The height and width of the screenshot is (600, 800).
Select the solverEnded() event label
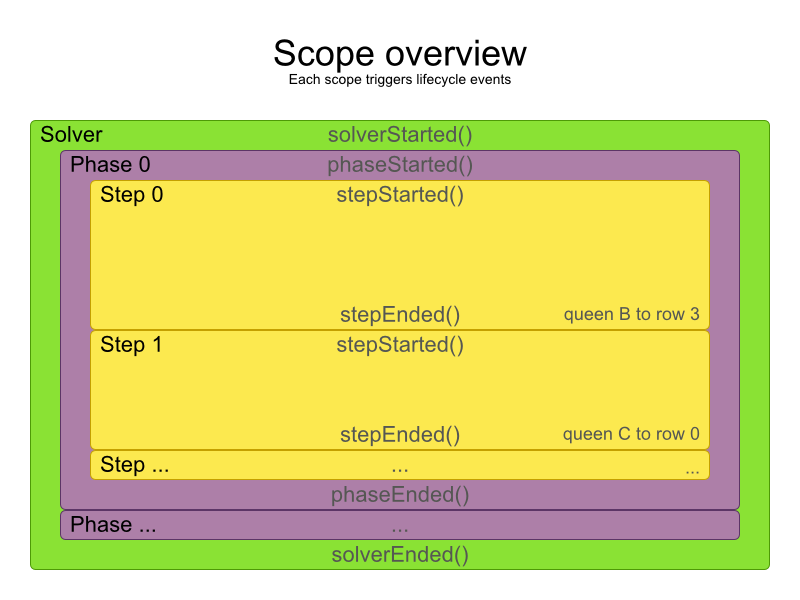coord(400,555)
